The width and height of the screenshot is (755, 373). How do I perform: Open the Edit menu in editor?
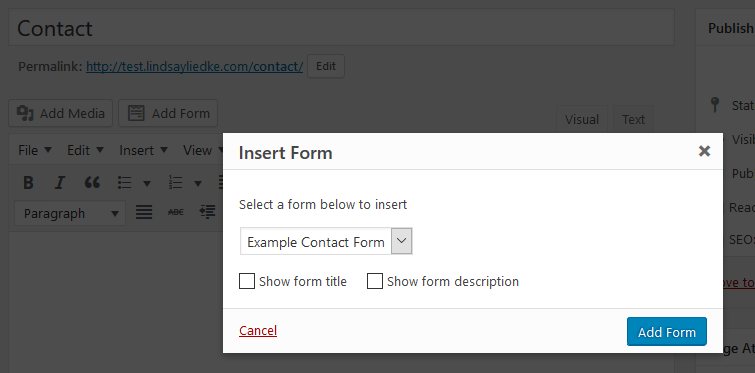point(85,151)
